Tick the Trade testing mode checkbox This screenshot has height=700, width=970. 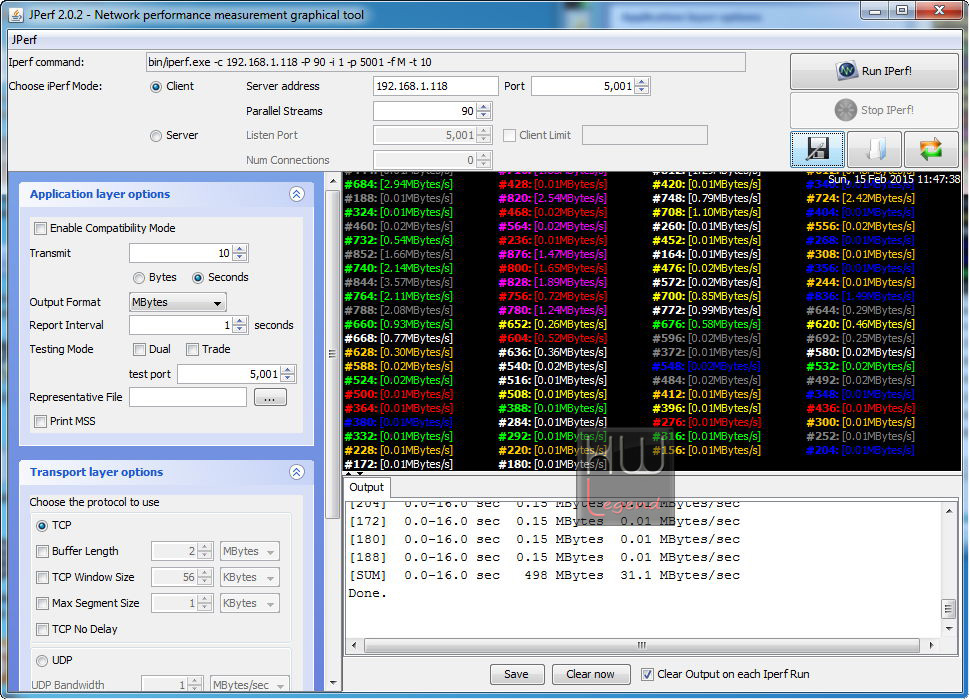coord(192,349)
